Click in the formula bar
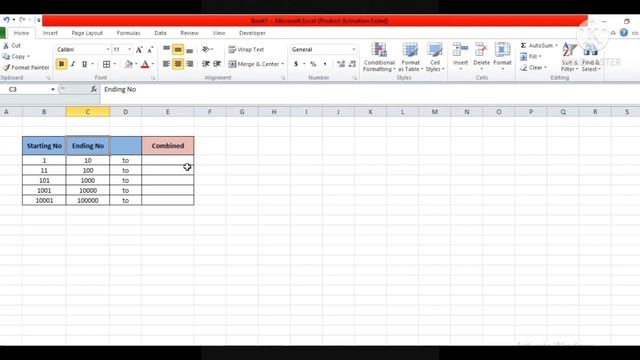This screenshot has width=640, height=360. click(x=369, y=89)
